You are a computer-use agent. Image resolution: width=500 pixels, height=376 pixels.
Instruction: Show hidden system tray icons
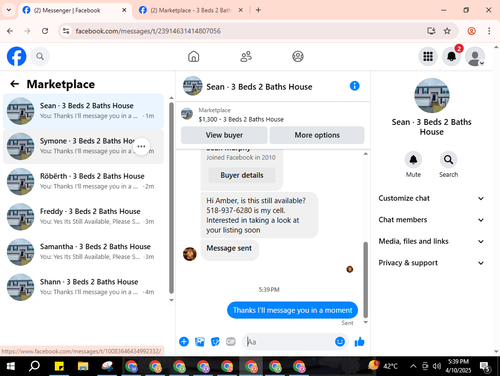point(413,366)
